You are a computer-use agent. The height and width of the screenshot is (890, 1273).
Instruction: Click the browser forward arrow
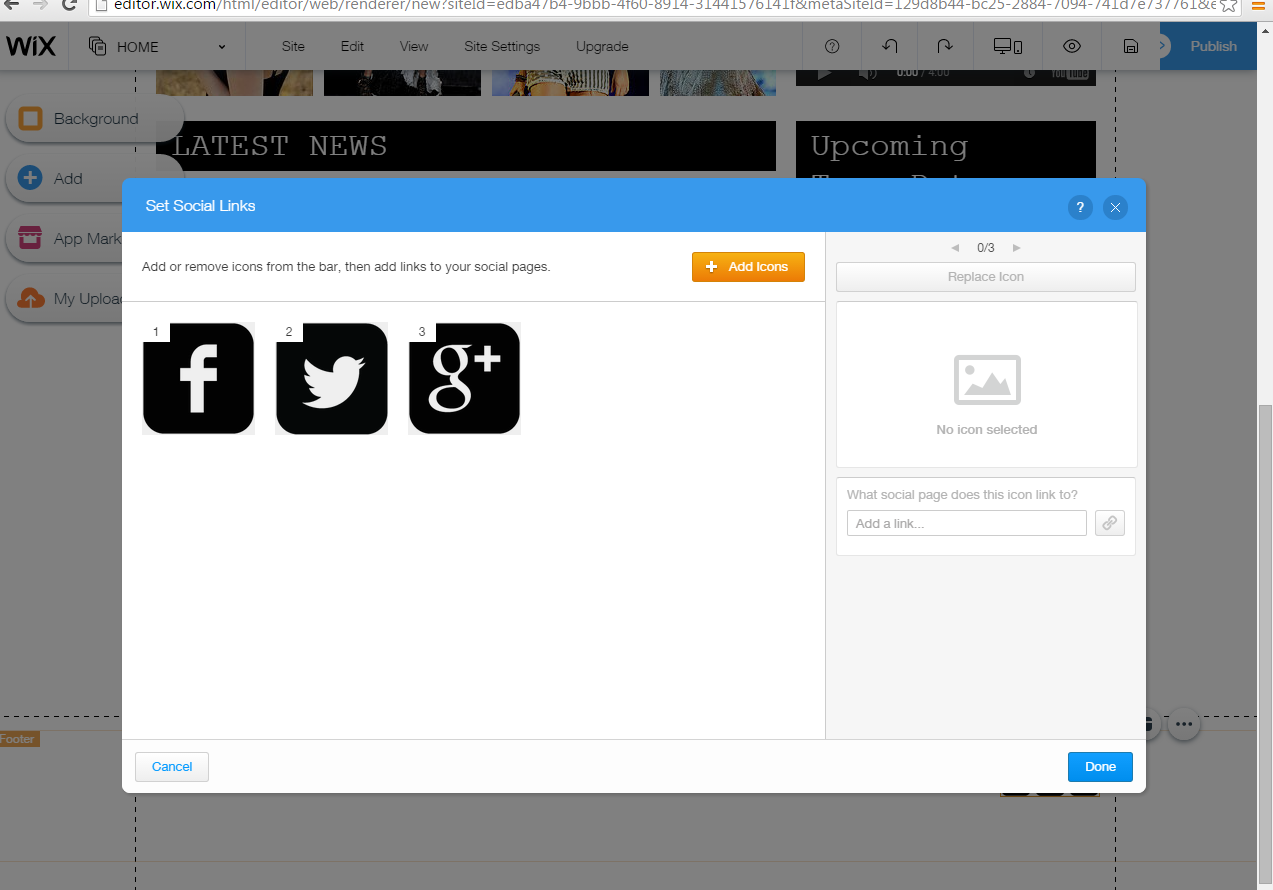pyautogui.click(x=40, y=5)
